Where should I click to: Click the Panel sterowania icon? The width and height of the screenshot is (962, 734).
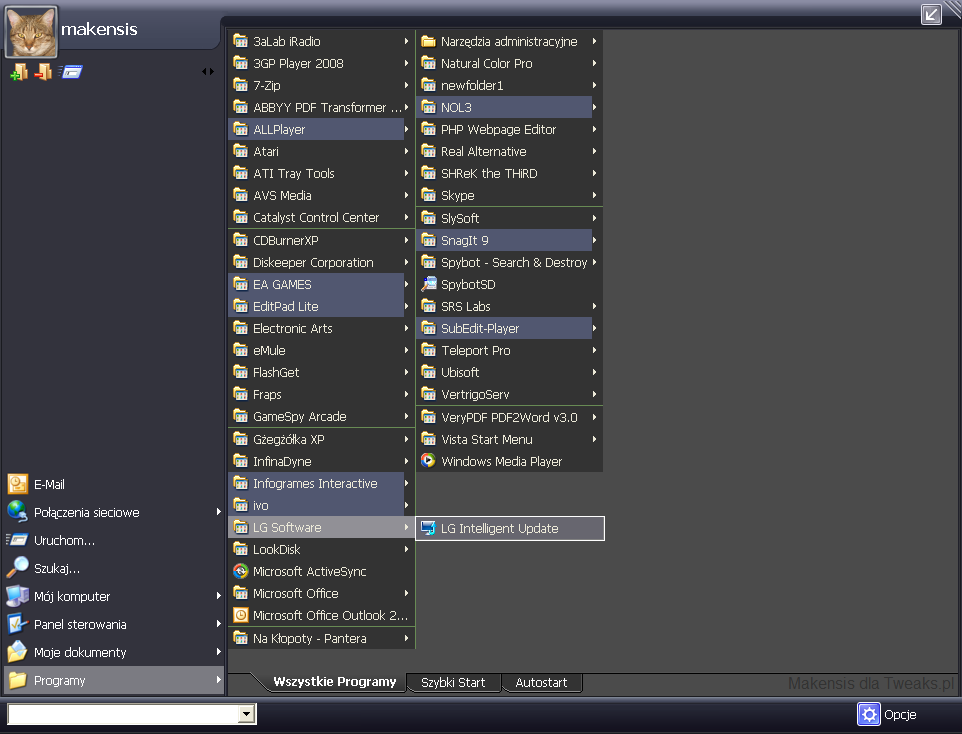(x=18, y=624)
